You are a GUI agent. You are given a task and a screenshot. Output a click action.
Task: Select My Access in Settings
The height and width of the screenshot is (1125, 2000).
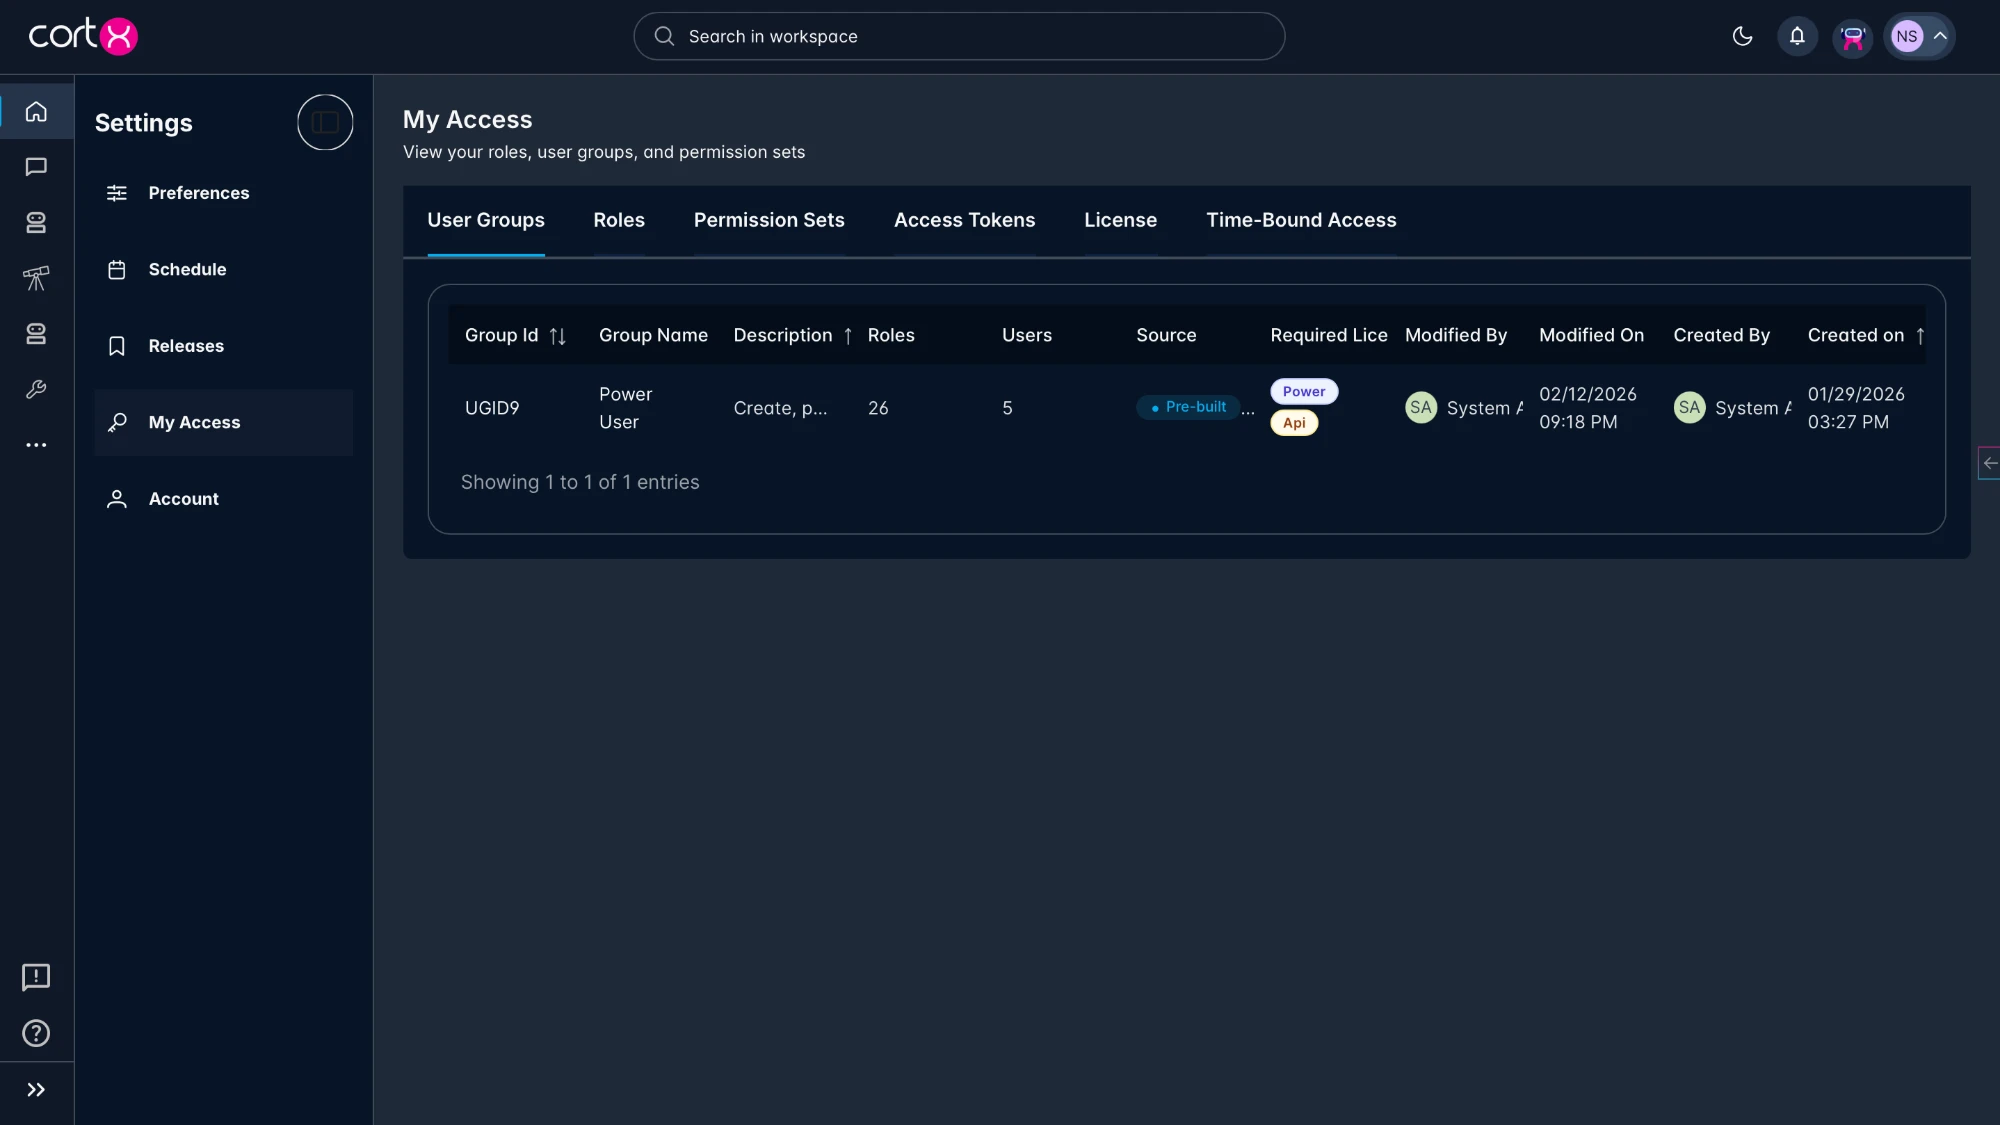click(223, 422)
